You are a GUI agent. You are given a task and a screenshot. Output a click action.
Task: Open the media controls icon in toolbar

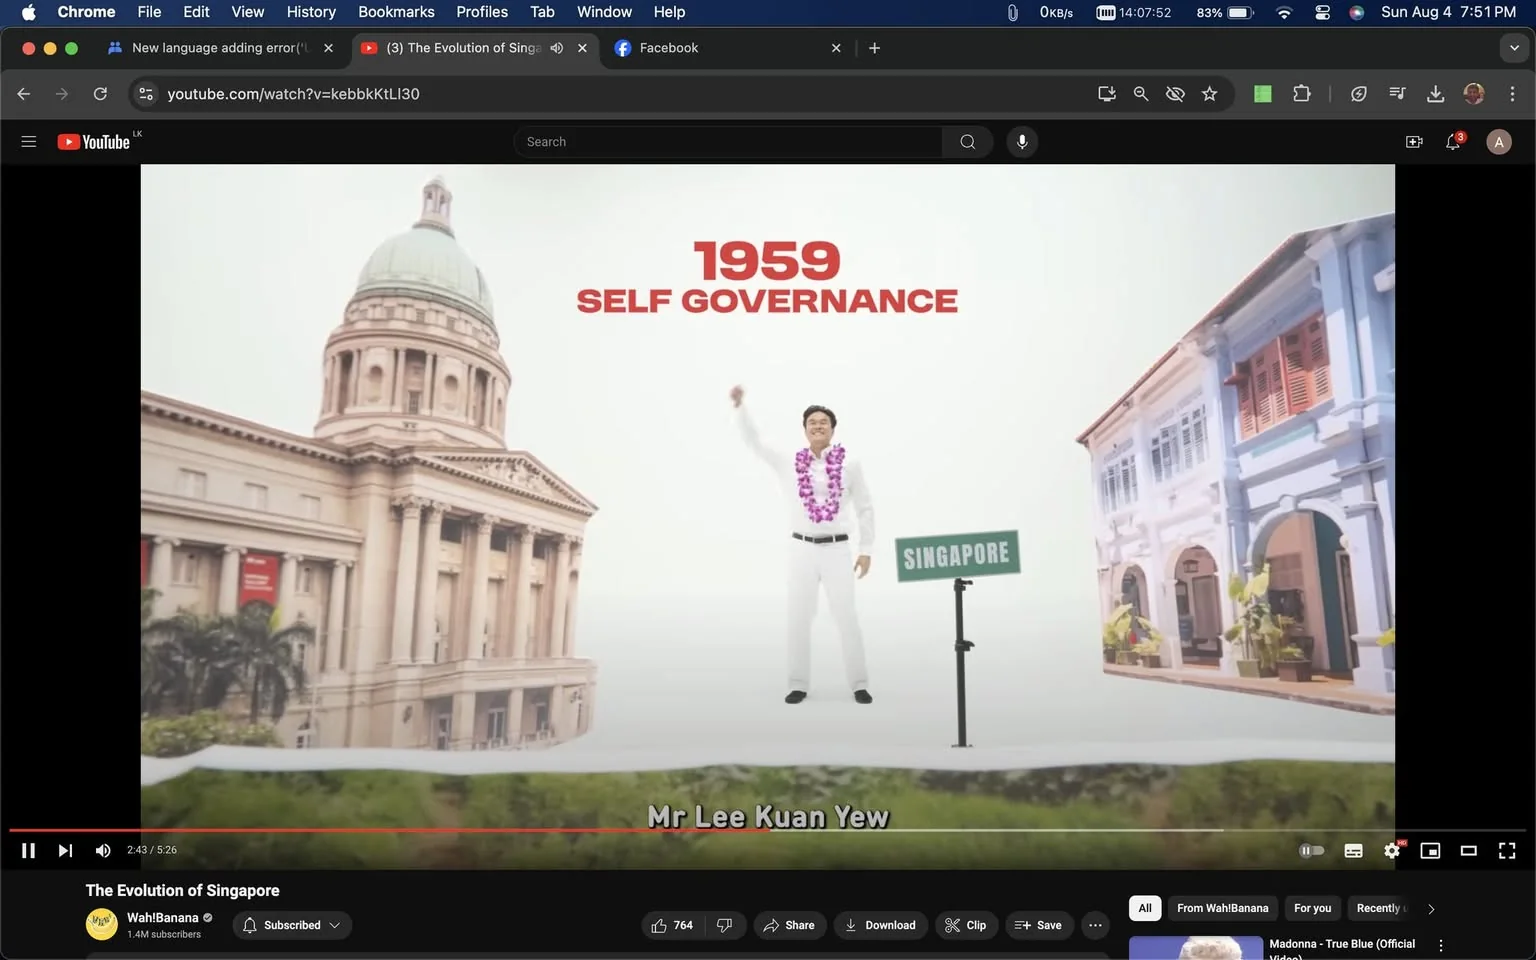coord(1397,93)
